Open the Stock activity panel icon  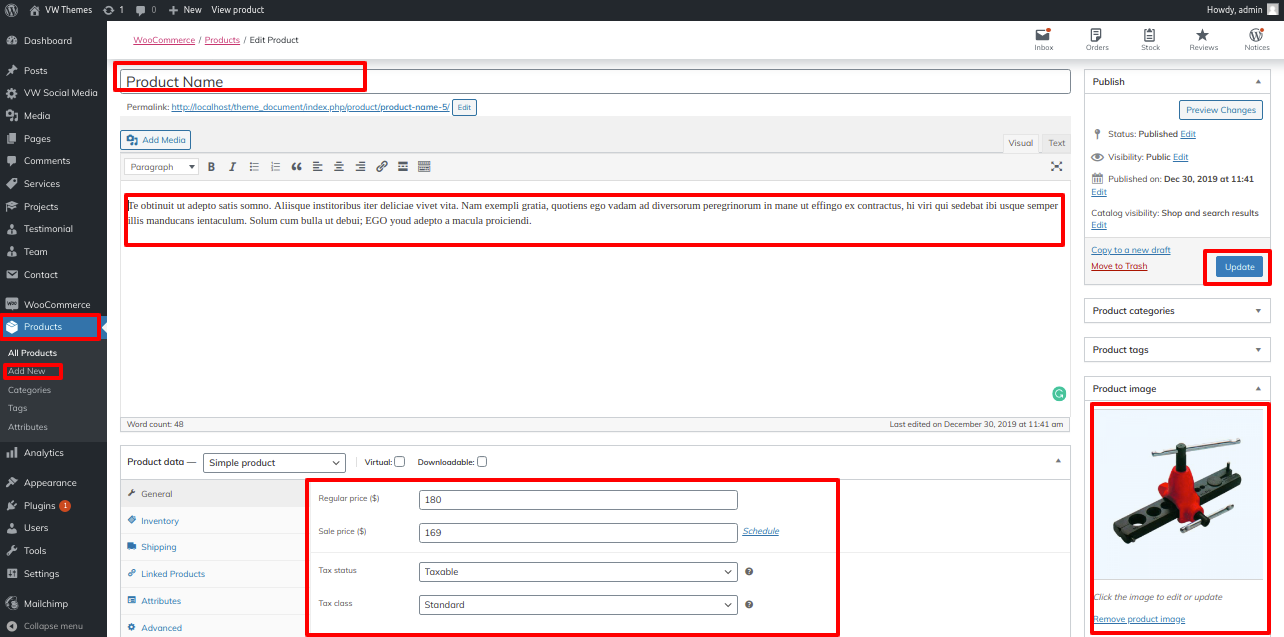(1150, 39)
